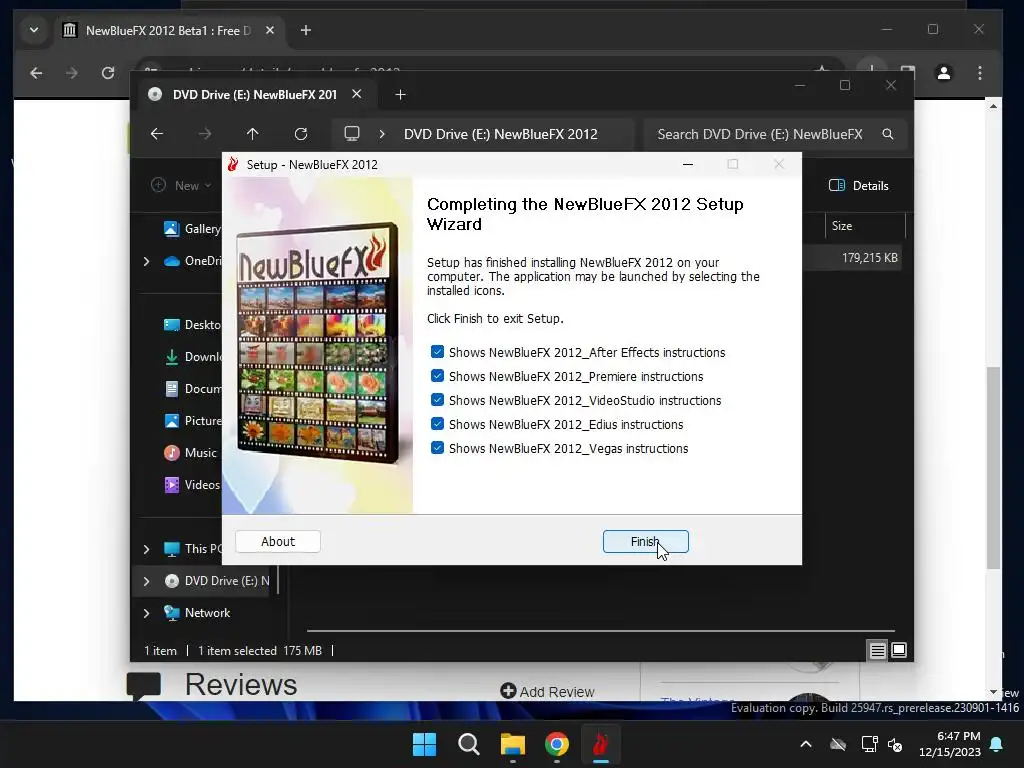The height and width of the screenshot is (768, 1024).
Task: Open Videos folder in sidebar
Action: [x=192, y=485]
